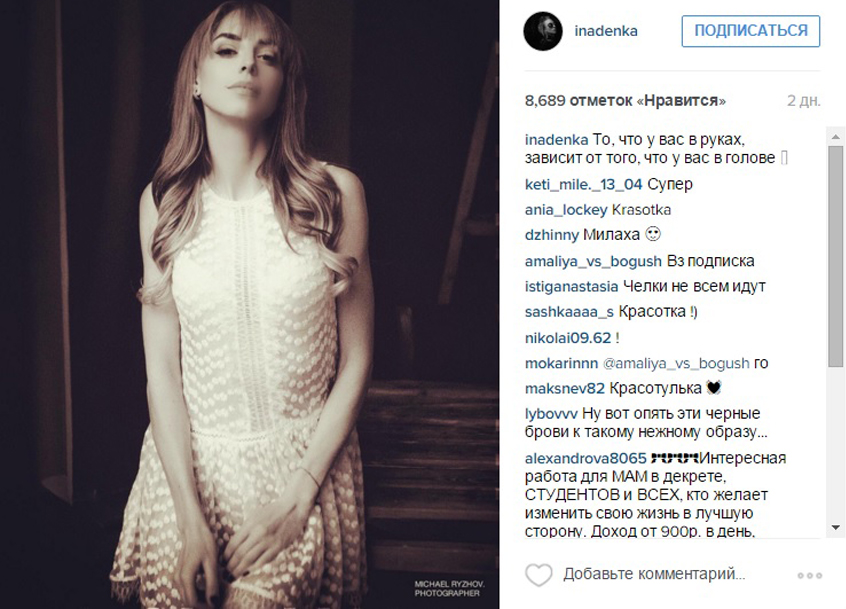846x609 pixels.
Task: Click the @amaliya_vs_bogush mention in mokarinnn's comment
Action: click(x=676, y=364)
